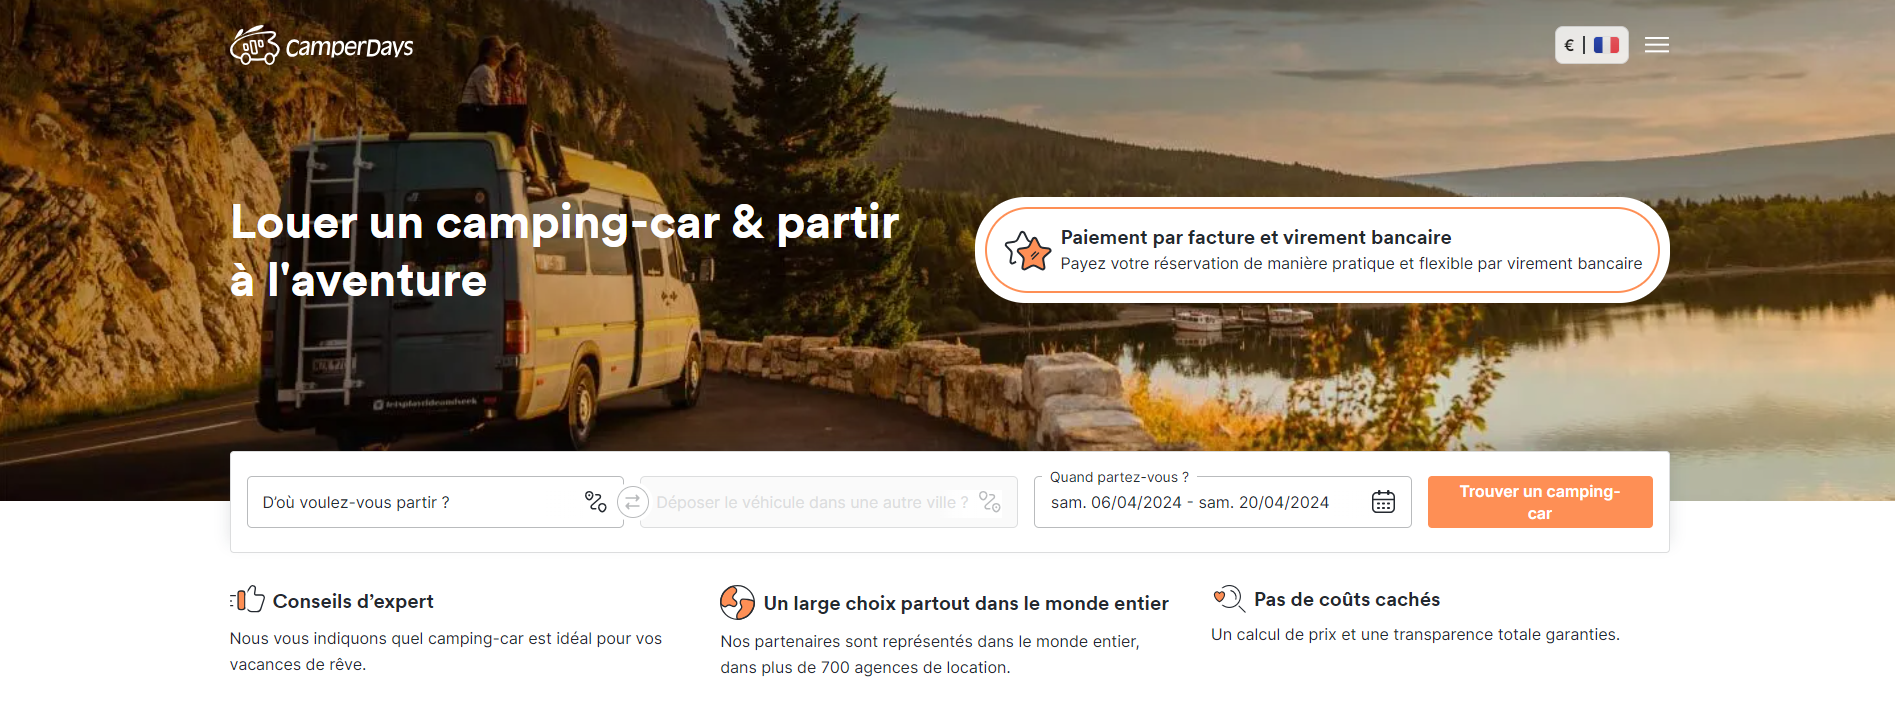Click the euro currency symbol

click(1569, 45)
